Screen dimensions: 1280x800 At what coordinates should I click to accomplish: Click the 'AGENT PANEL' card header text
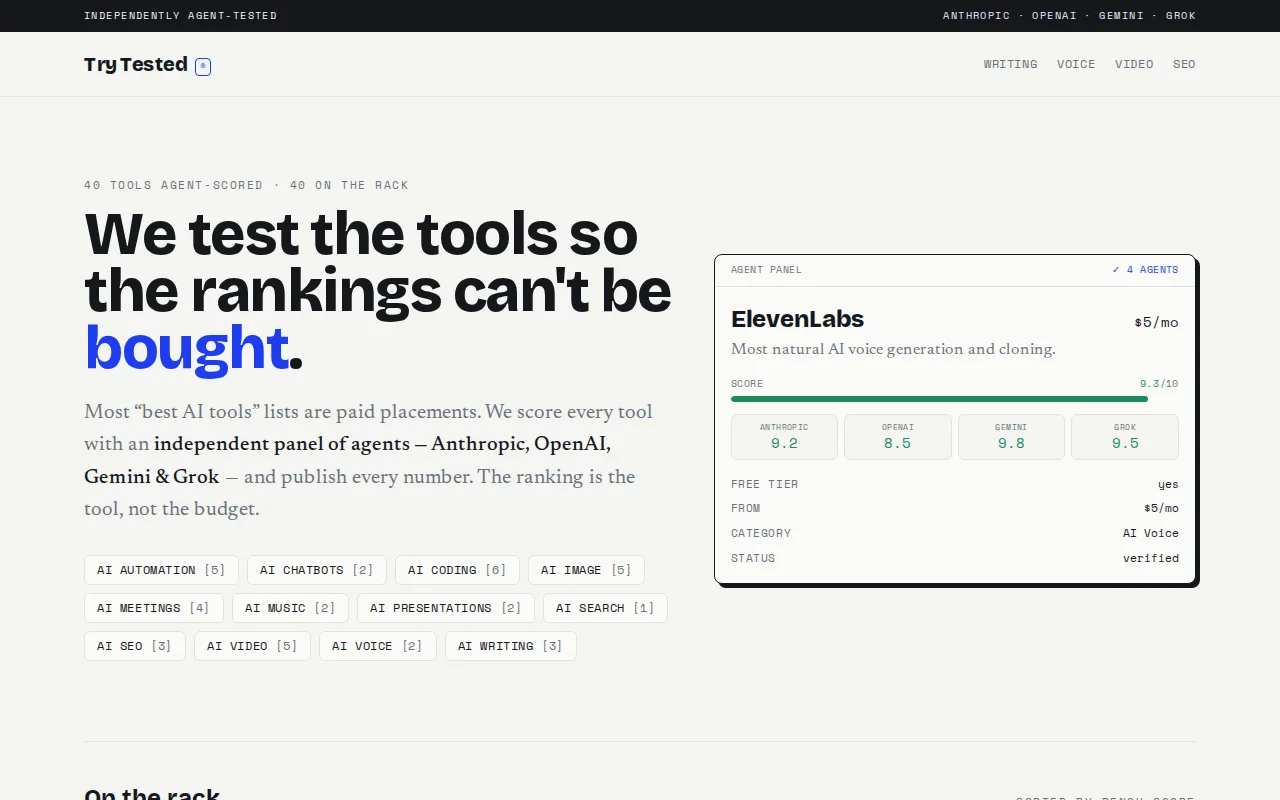click(766, 270)
